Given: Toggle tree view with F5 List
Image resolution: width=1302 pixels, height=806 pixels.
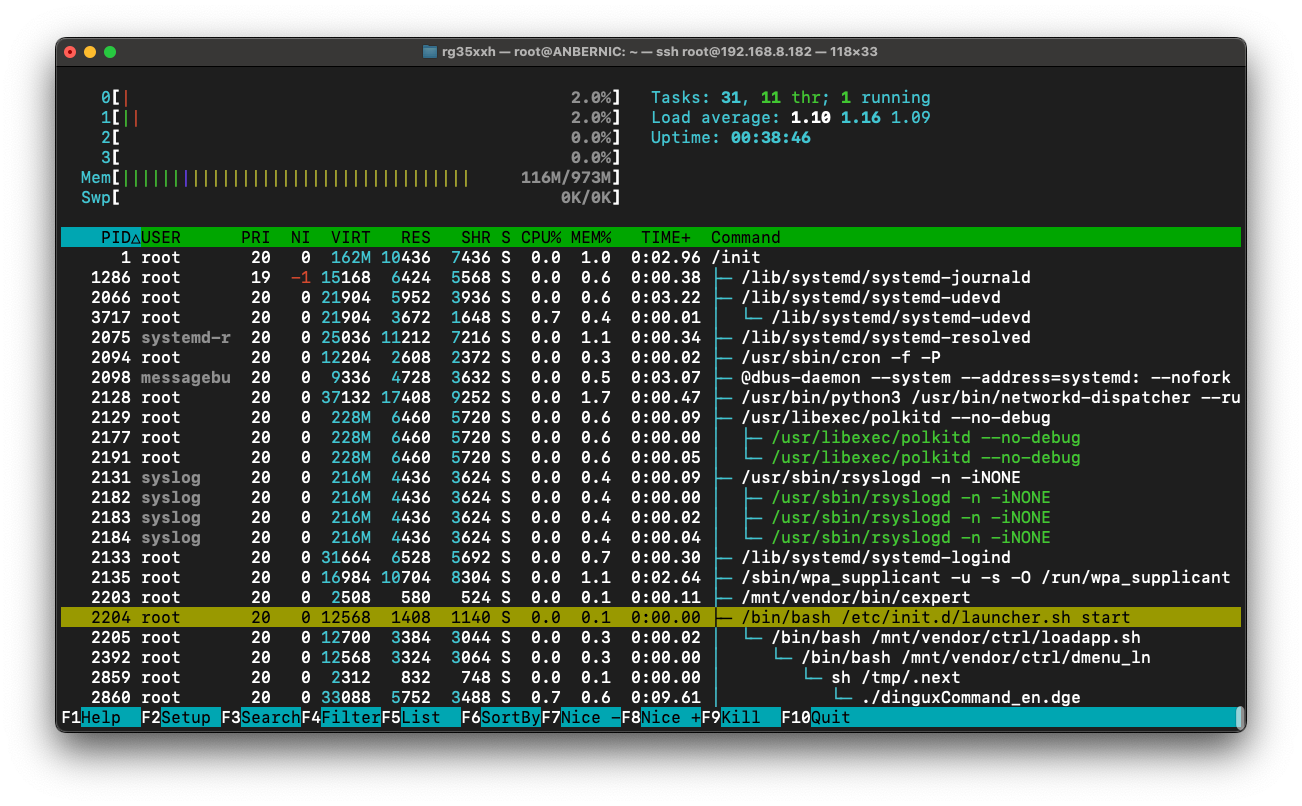Looking at the screenshot, I should click(421, 717).
